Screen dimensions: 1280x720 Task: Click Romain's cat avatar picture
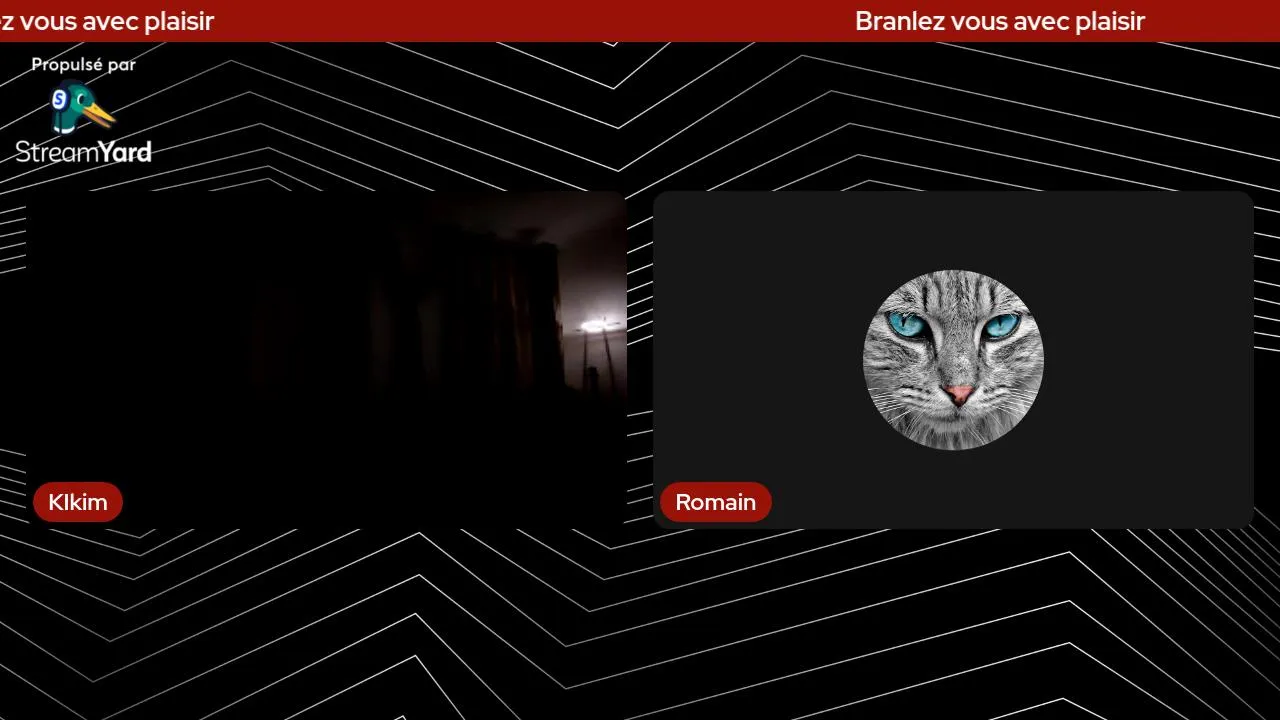point(953,360)
